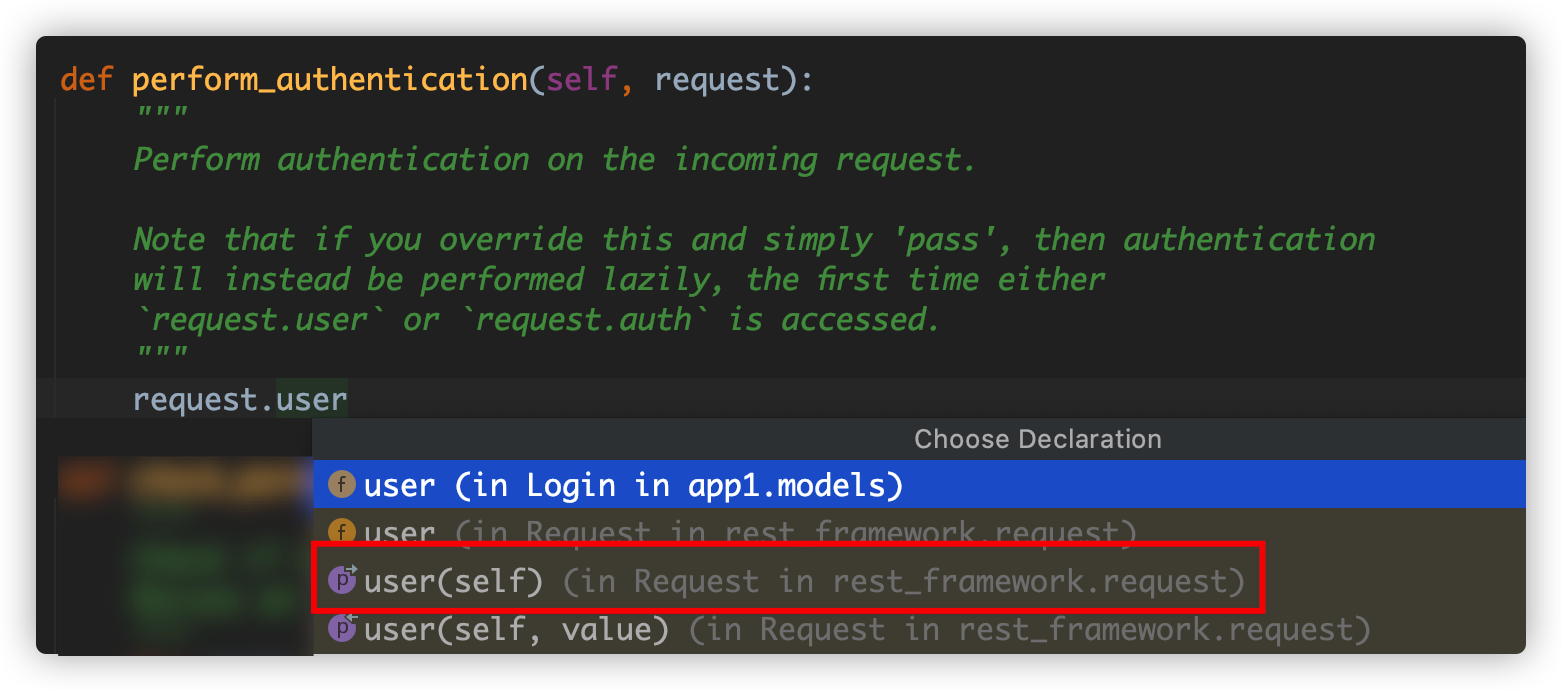
Task: Pick the "user(self, value)" setter declaration text
Action: (x=516, y=629)
